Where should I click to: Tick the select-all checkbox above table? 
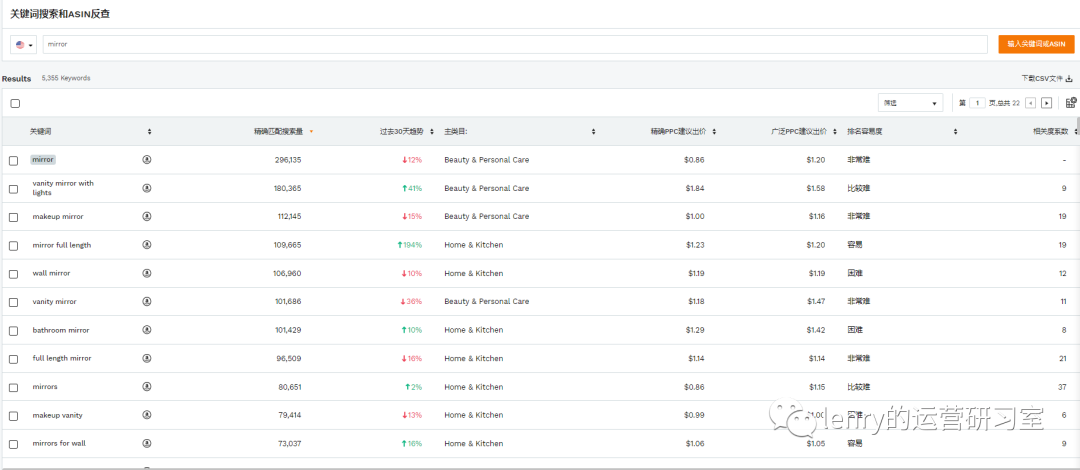[15, 103]
